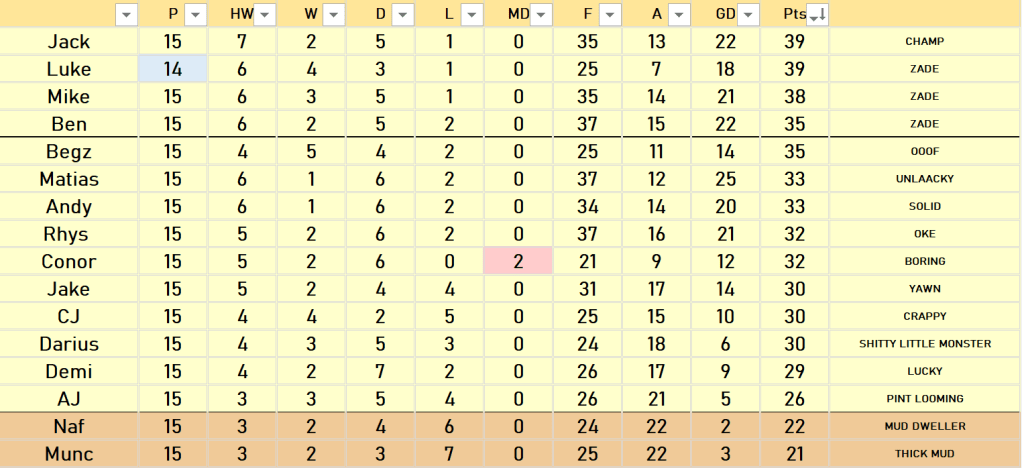Expand the HW column filter arrow
The width and height of the screenshot is (1022, 468).
264,15
